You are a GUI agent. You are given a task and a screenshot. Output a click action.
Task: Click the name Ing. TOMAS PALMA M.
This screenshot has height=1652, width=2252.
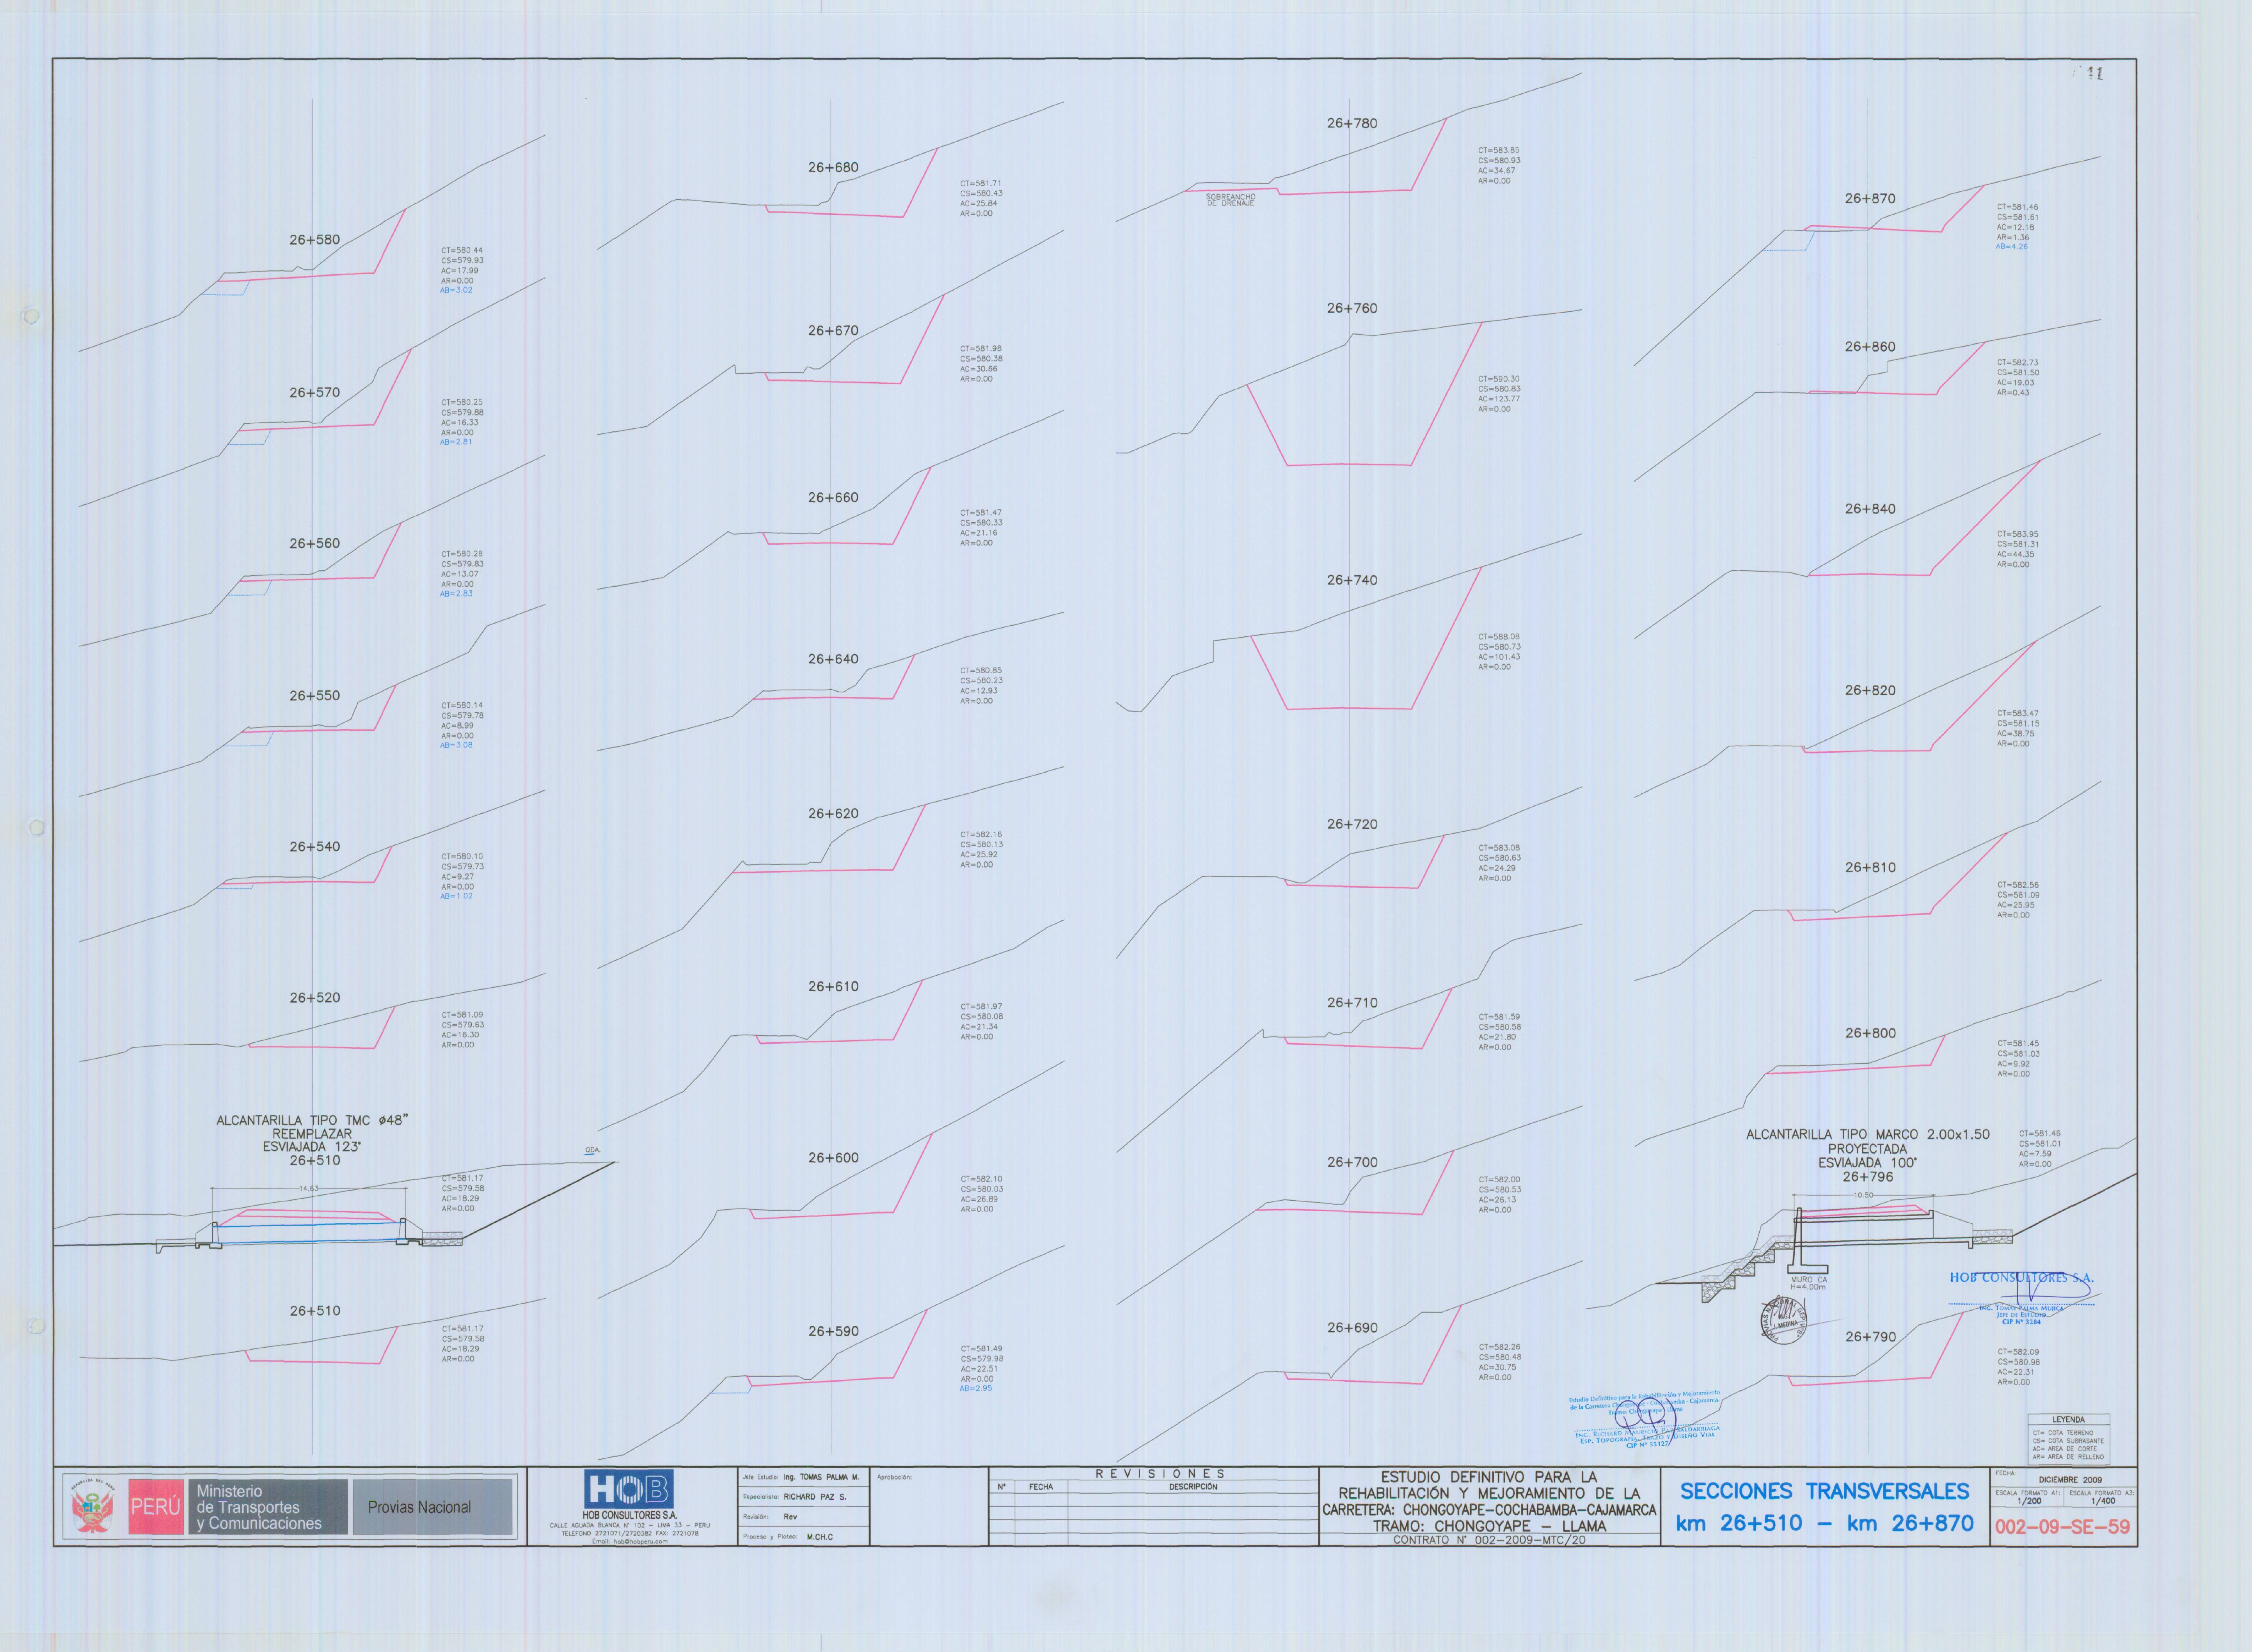[x=821, y=1477]
